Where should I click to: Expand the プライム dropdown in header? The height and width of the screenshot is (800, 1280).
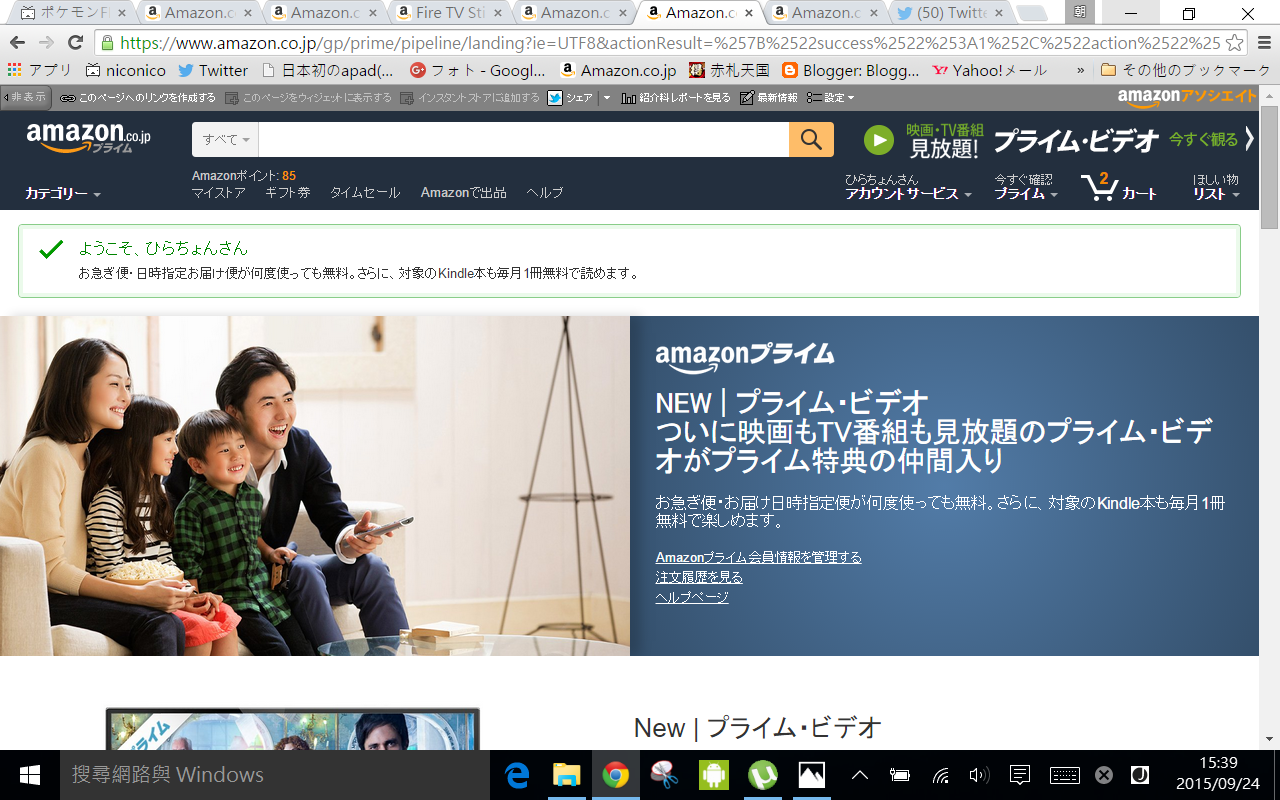pyautogui.click(x=1026, y=194)
